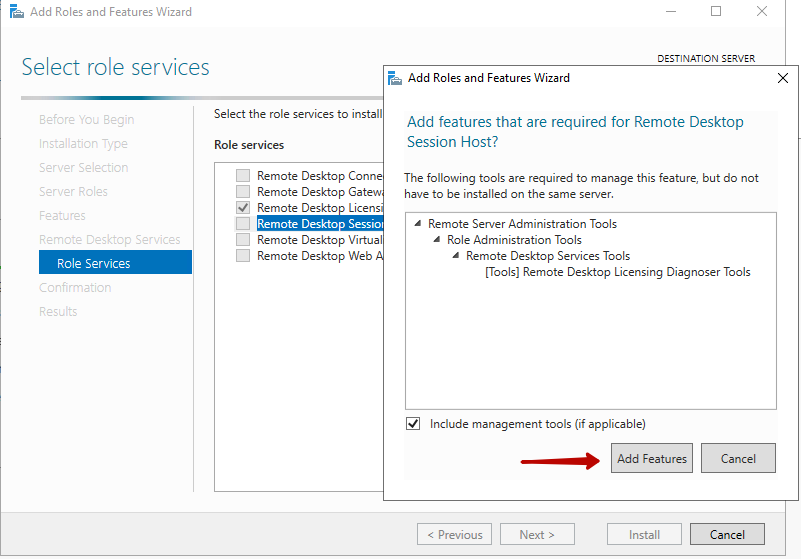Enable the Remote Desktop Connection Broker checkbox
This screenshot has width=801, height=559.
(243, 176)
